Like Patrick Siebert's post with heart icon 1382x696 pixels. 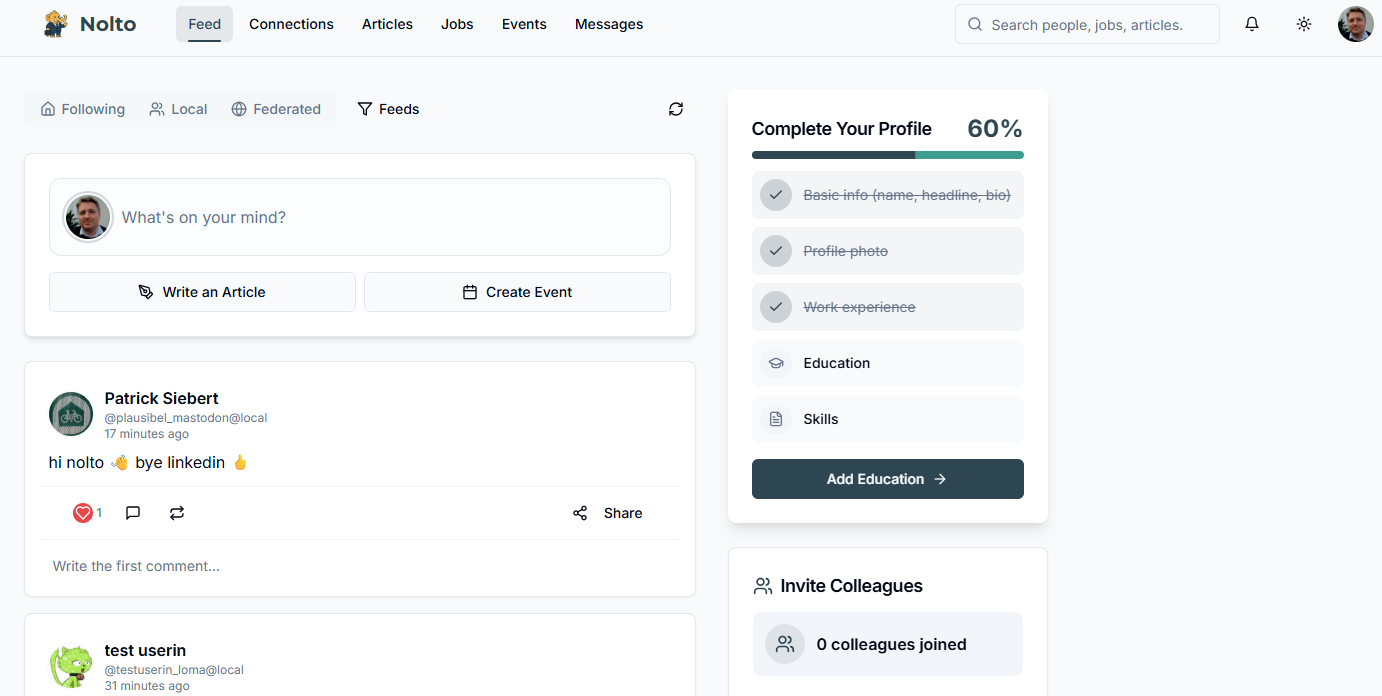click(83, 513)
